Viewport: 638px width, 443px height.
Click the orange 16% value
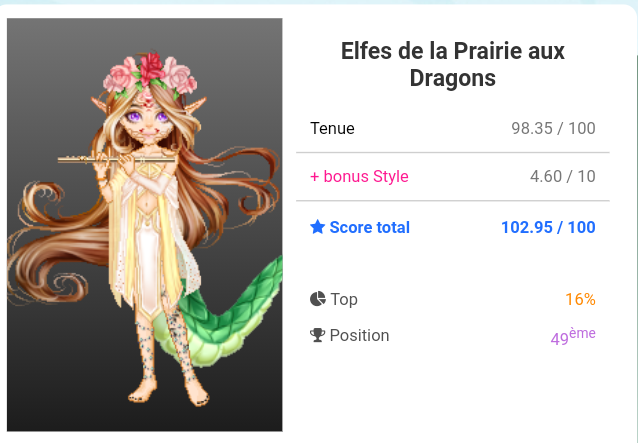coord(580,299)
